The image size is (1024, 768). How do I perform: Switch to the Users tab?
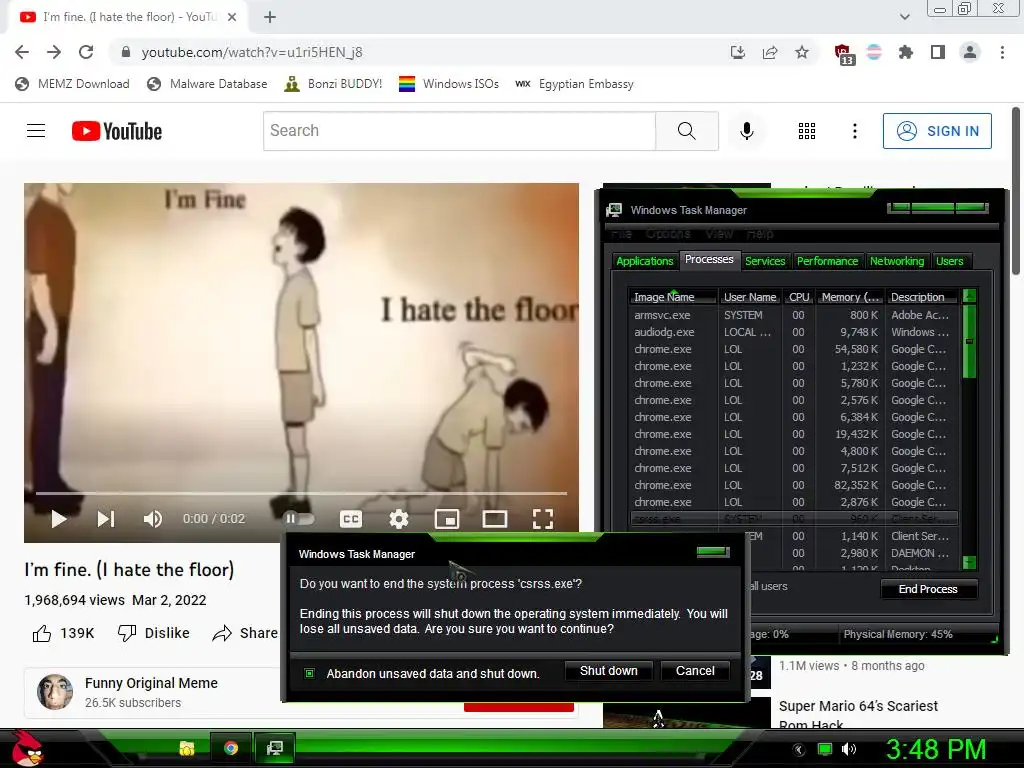pos(950,261)
